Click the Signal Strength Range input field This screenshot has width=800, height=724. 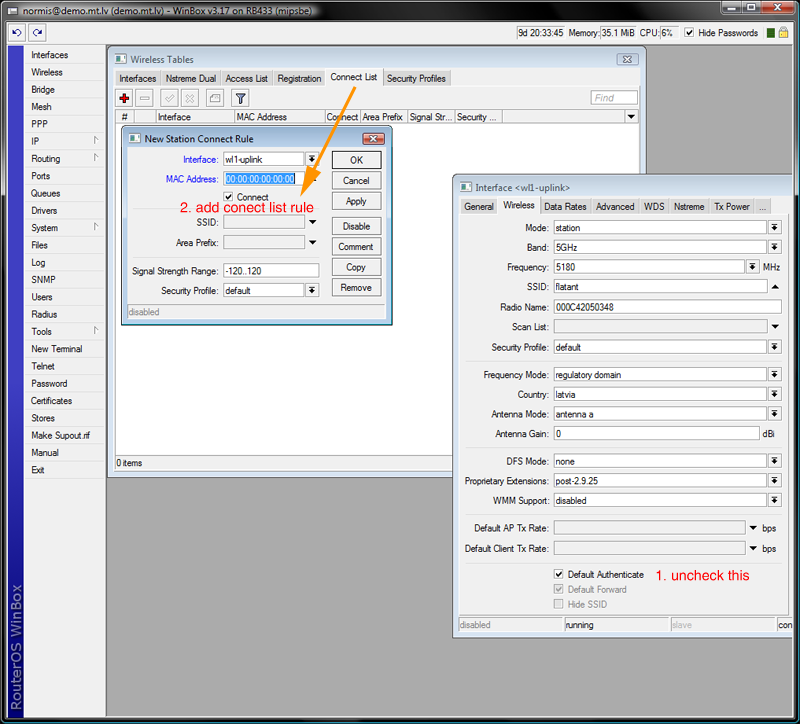(x=271, y=270)
